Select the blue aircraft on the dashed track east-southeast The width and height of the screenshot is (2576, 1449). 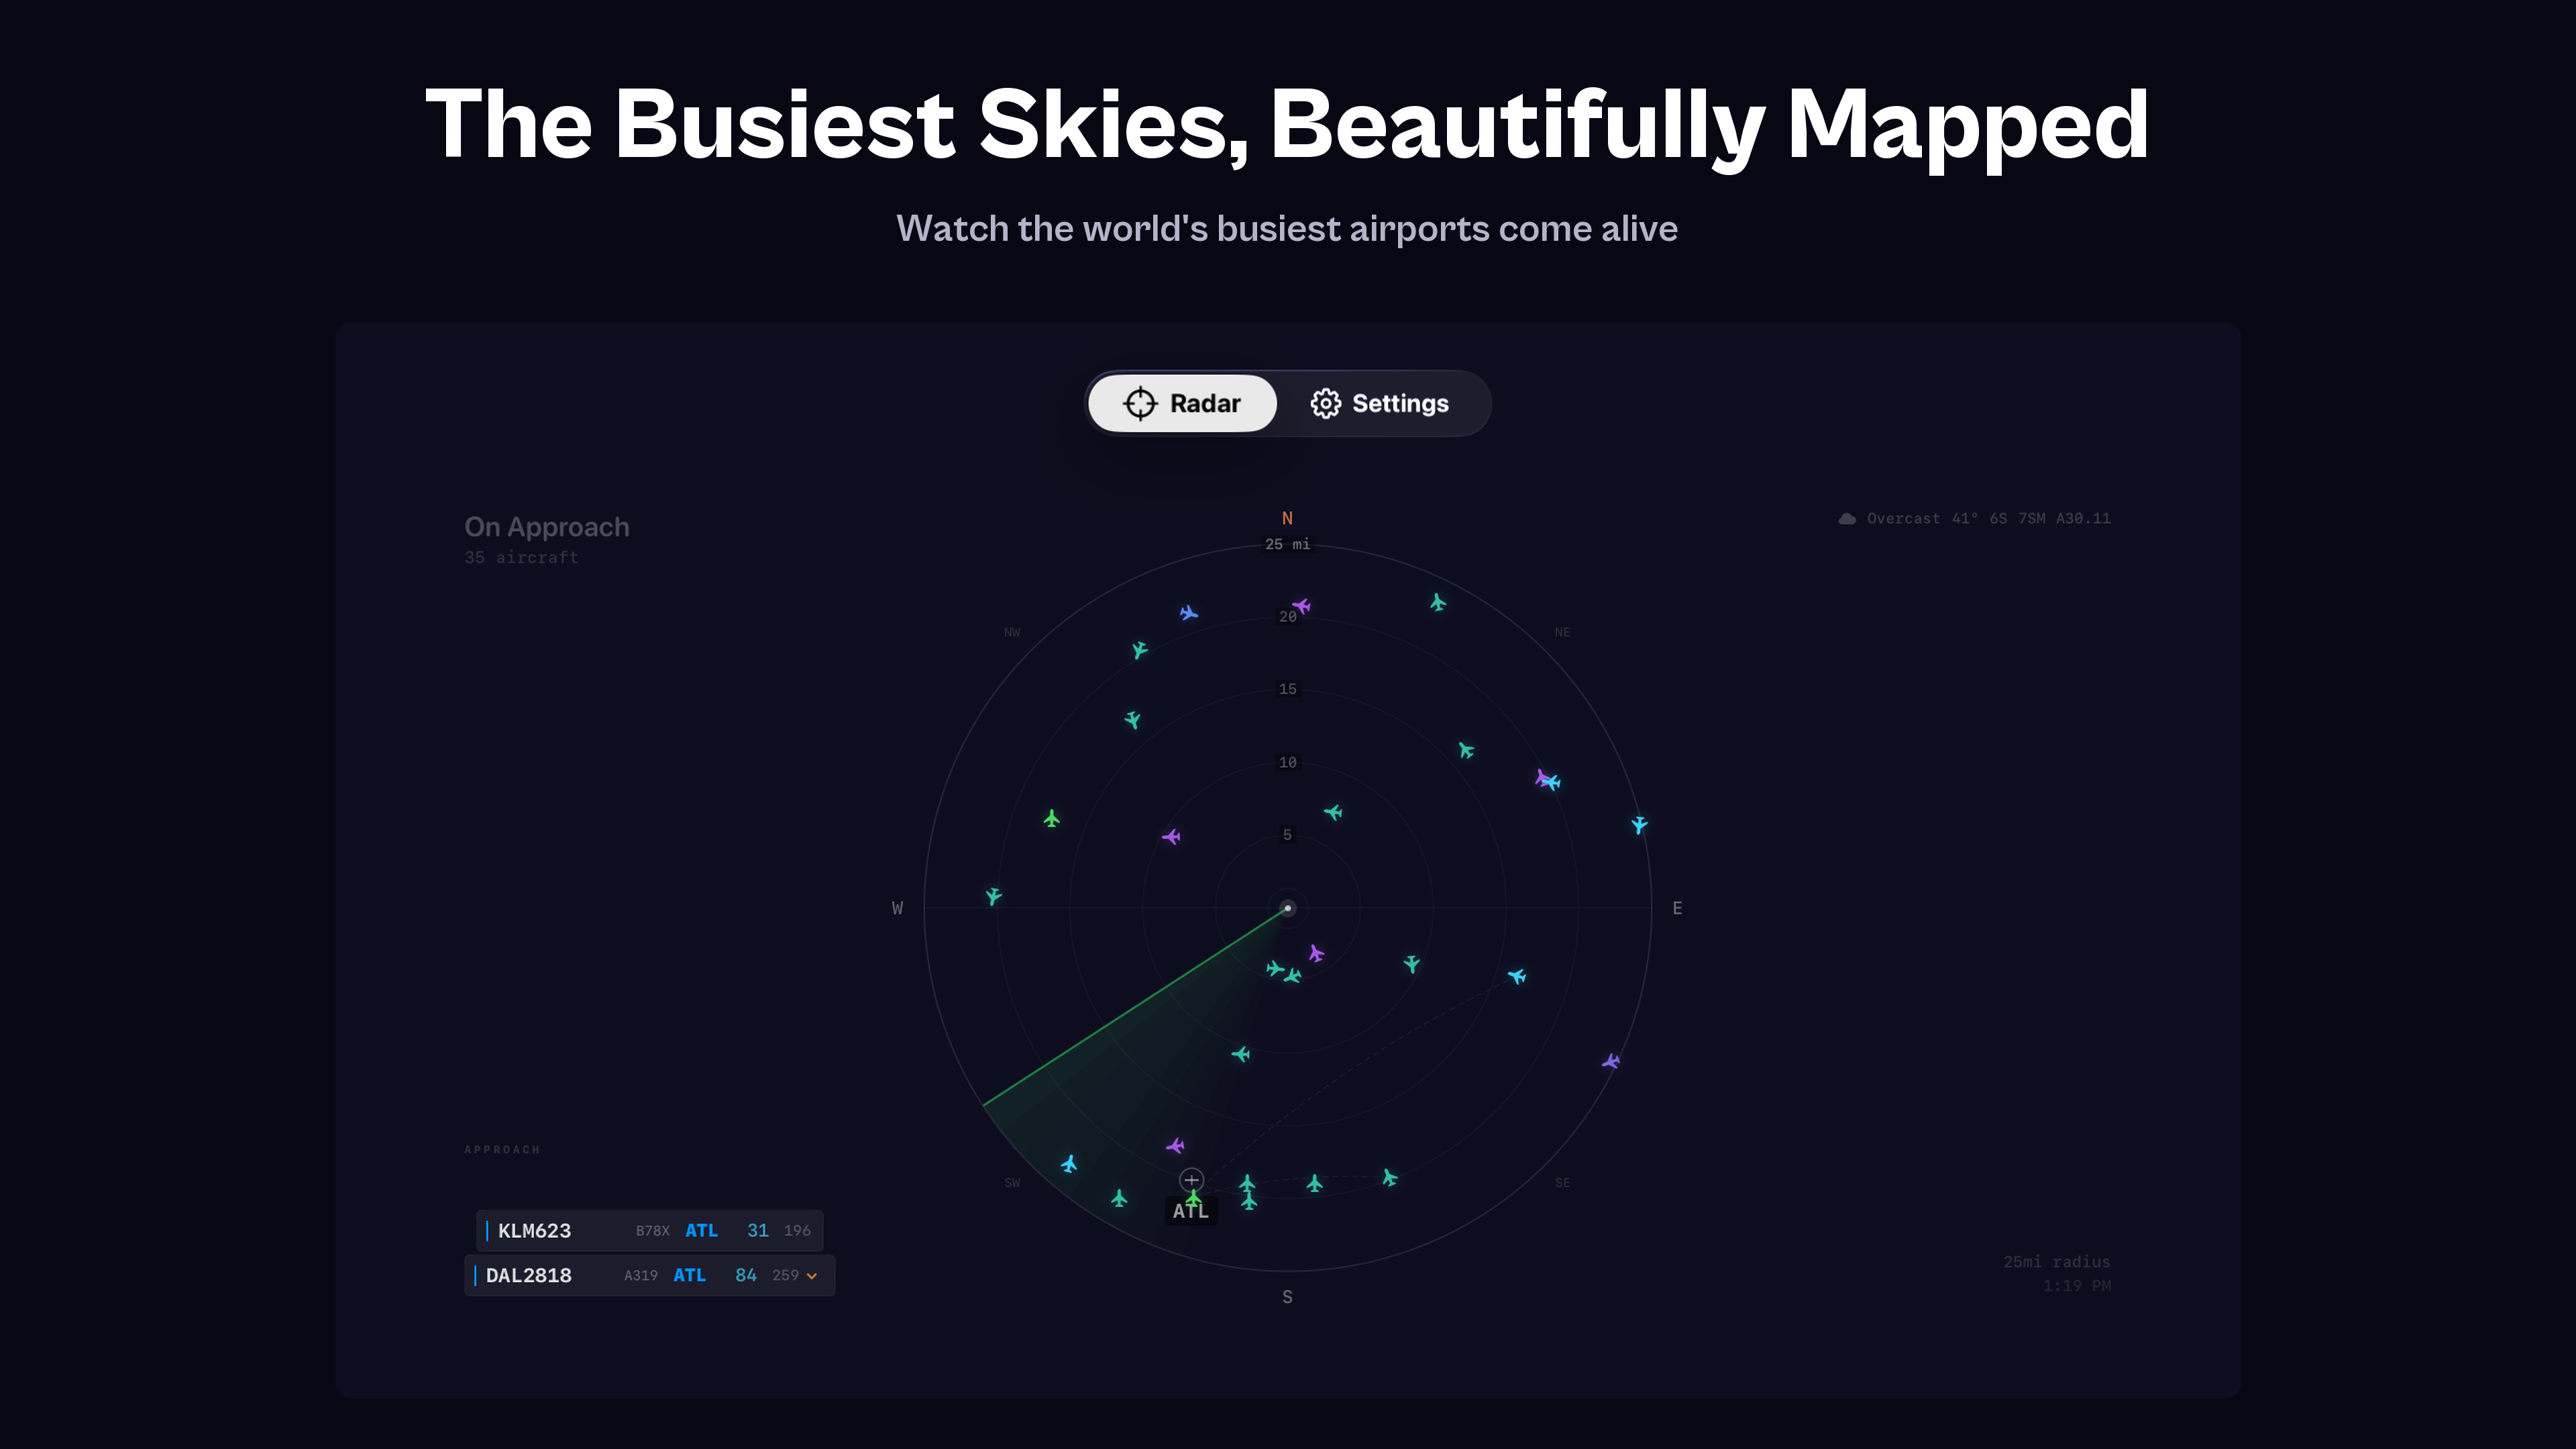pos(1517,976)
